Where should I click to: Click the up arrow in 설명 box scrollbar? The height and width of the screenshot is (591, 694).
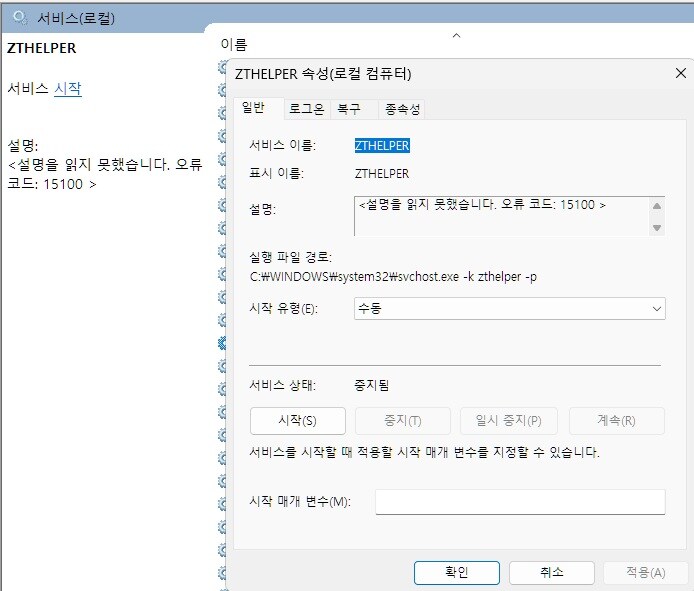click(x=657, y=205)
